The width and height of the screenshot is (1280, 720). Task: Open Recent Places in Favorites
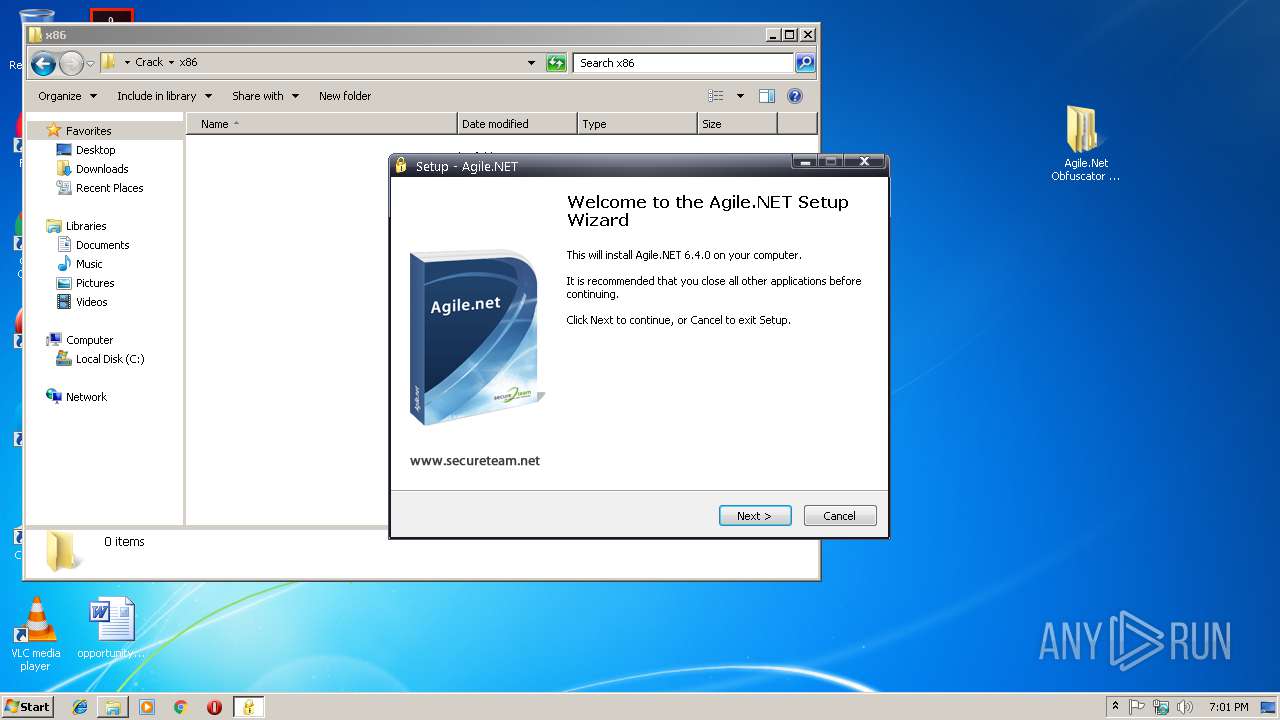(109, 188)
